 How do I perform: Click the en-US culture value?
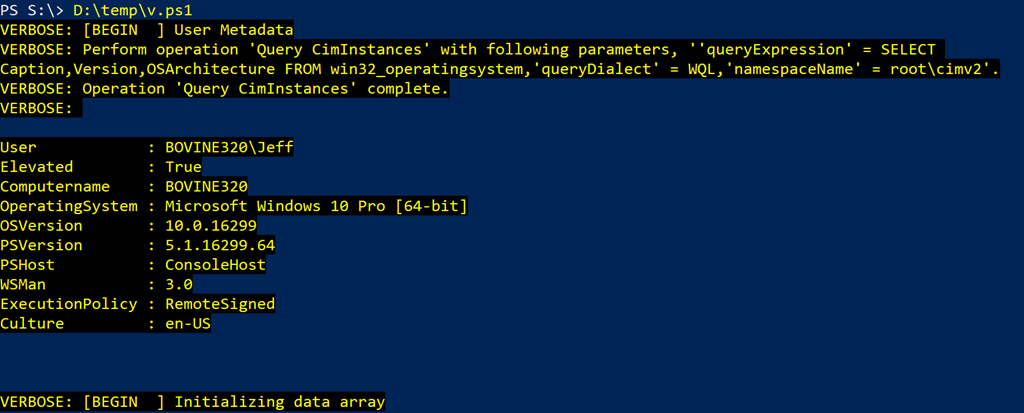point(188,323)
